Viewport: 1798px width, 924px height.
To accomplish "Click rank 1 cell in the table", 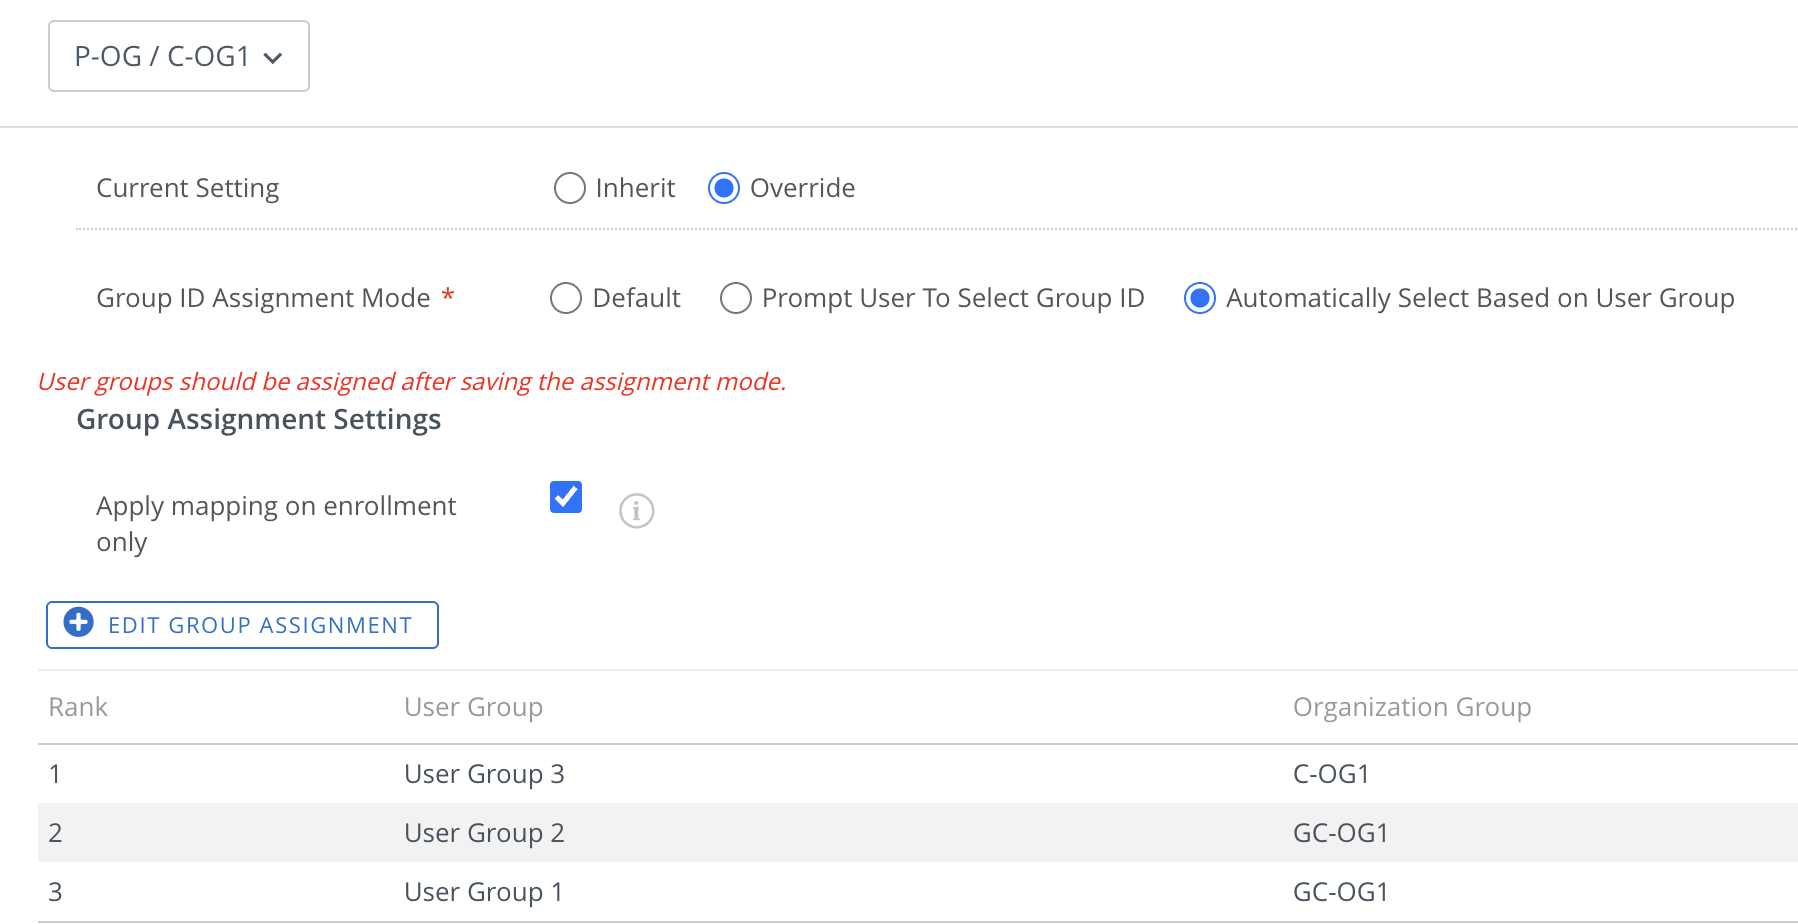I will point(55,774).
